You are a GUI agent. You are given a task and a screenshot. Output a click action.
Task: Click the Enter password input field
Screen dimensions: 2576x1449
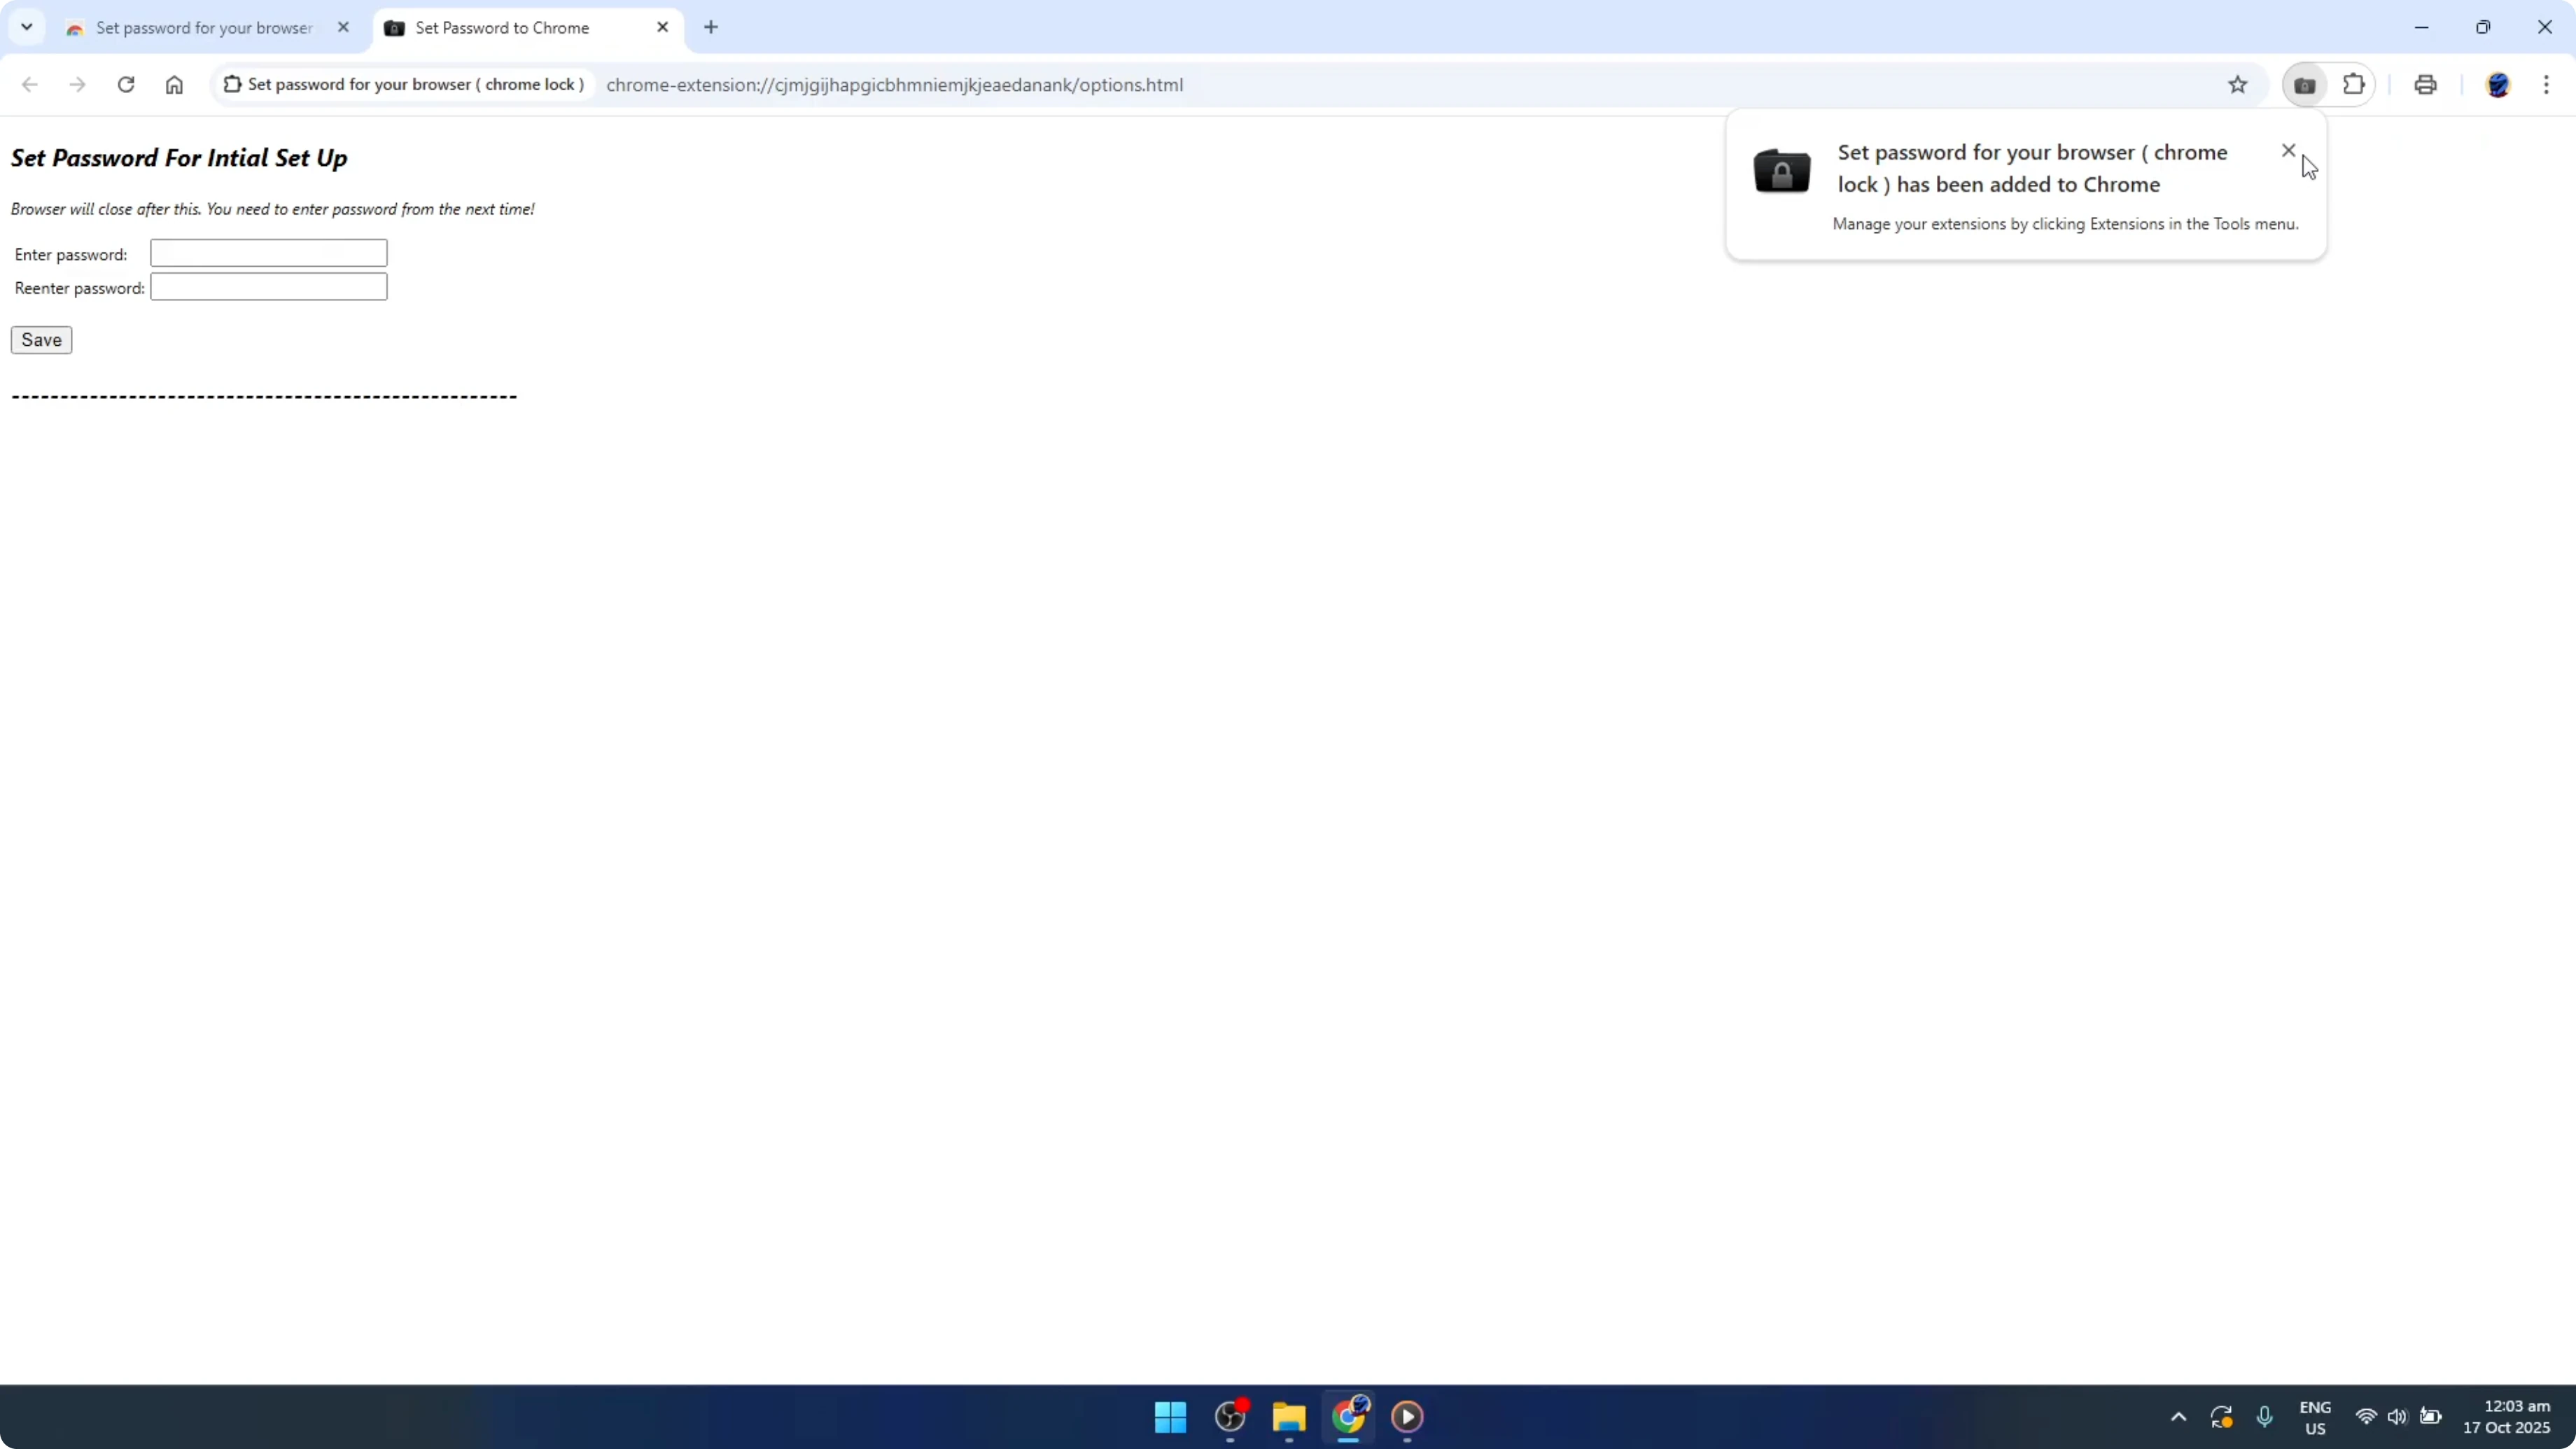click(268, 253)
